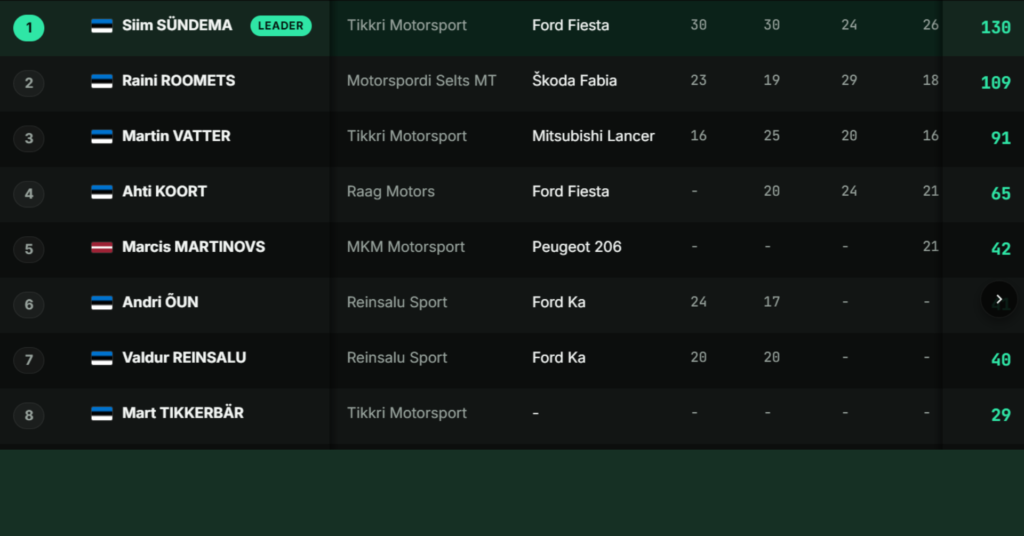1024x536 pixels.
Task: Click total points 130 for Siim SÜNDEMA
Action: click(996, 27)
